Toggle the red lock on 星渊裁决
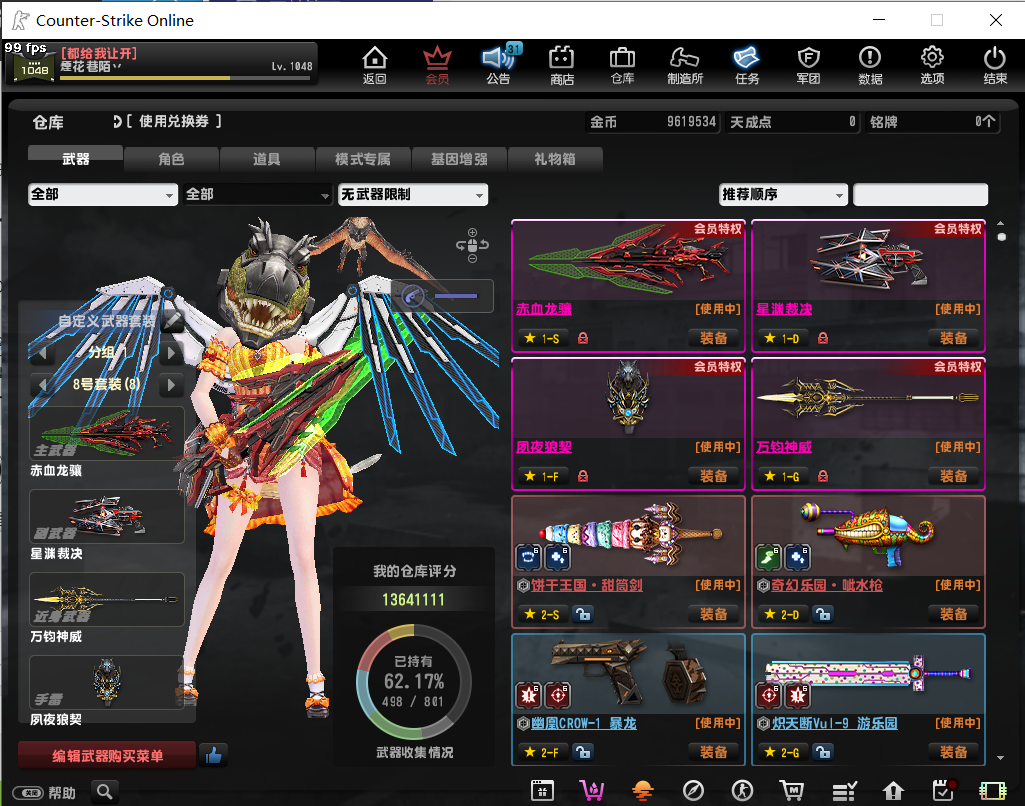Viewport: 1025px width, 806px height. tap(823, 338)
